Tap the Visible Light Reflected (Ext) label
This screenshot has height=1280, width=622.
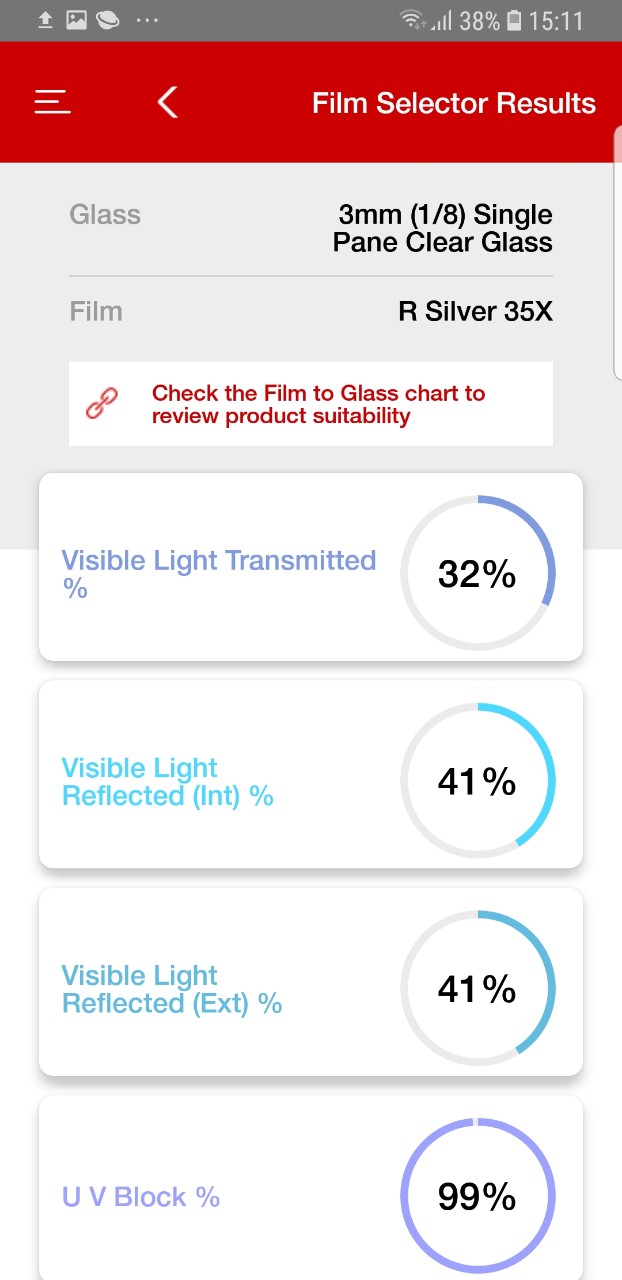[172, 989]
